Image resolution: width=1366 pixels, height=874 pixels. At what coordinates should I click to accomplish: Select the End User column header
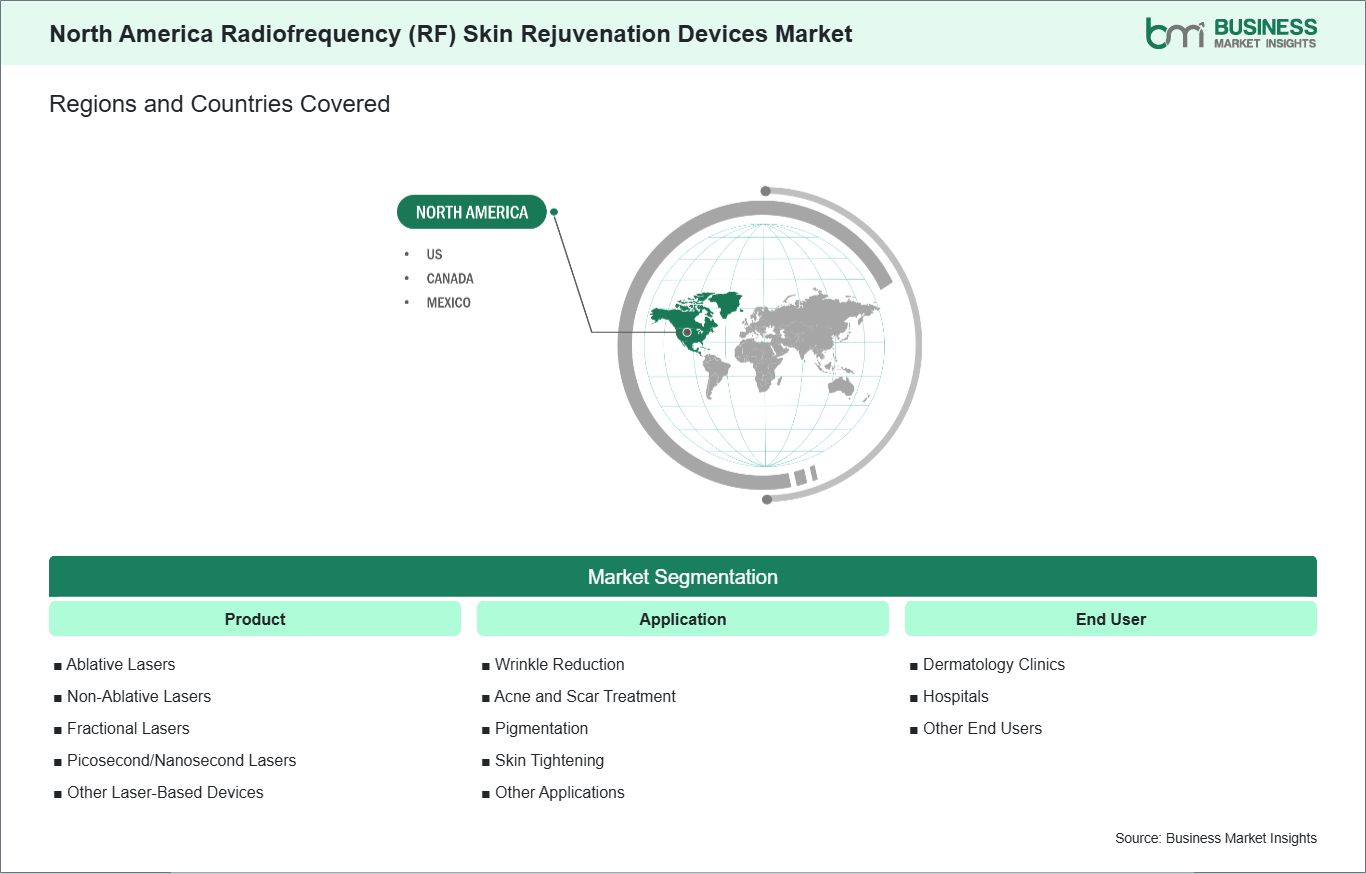click(x=1111, y=619)
